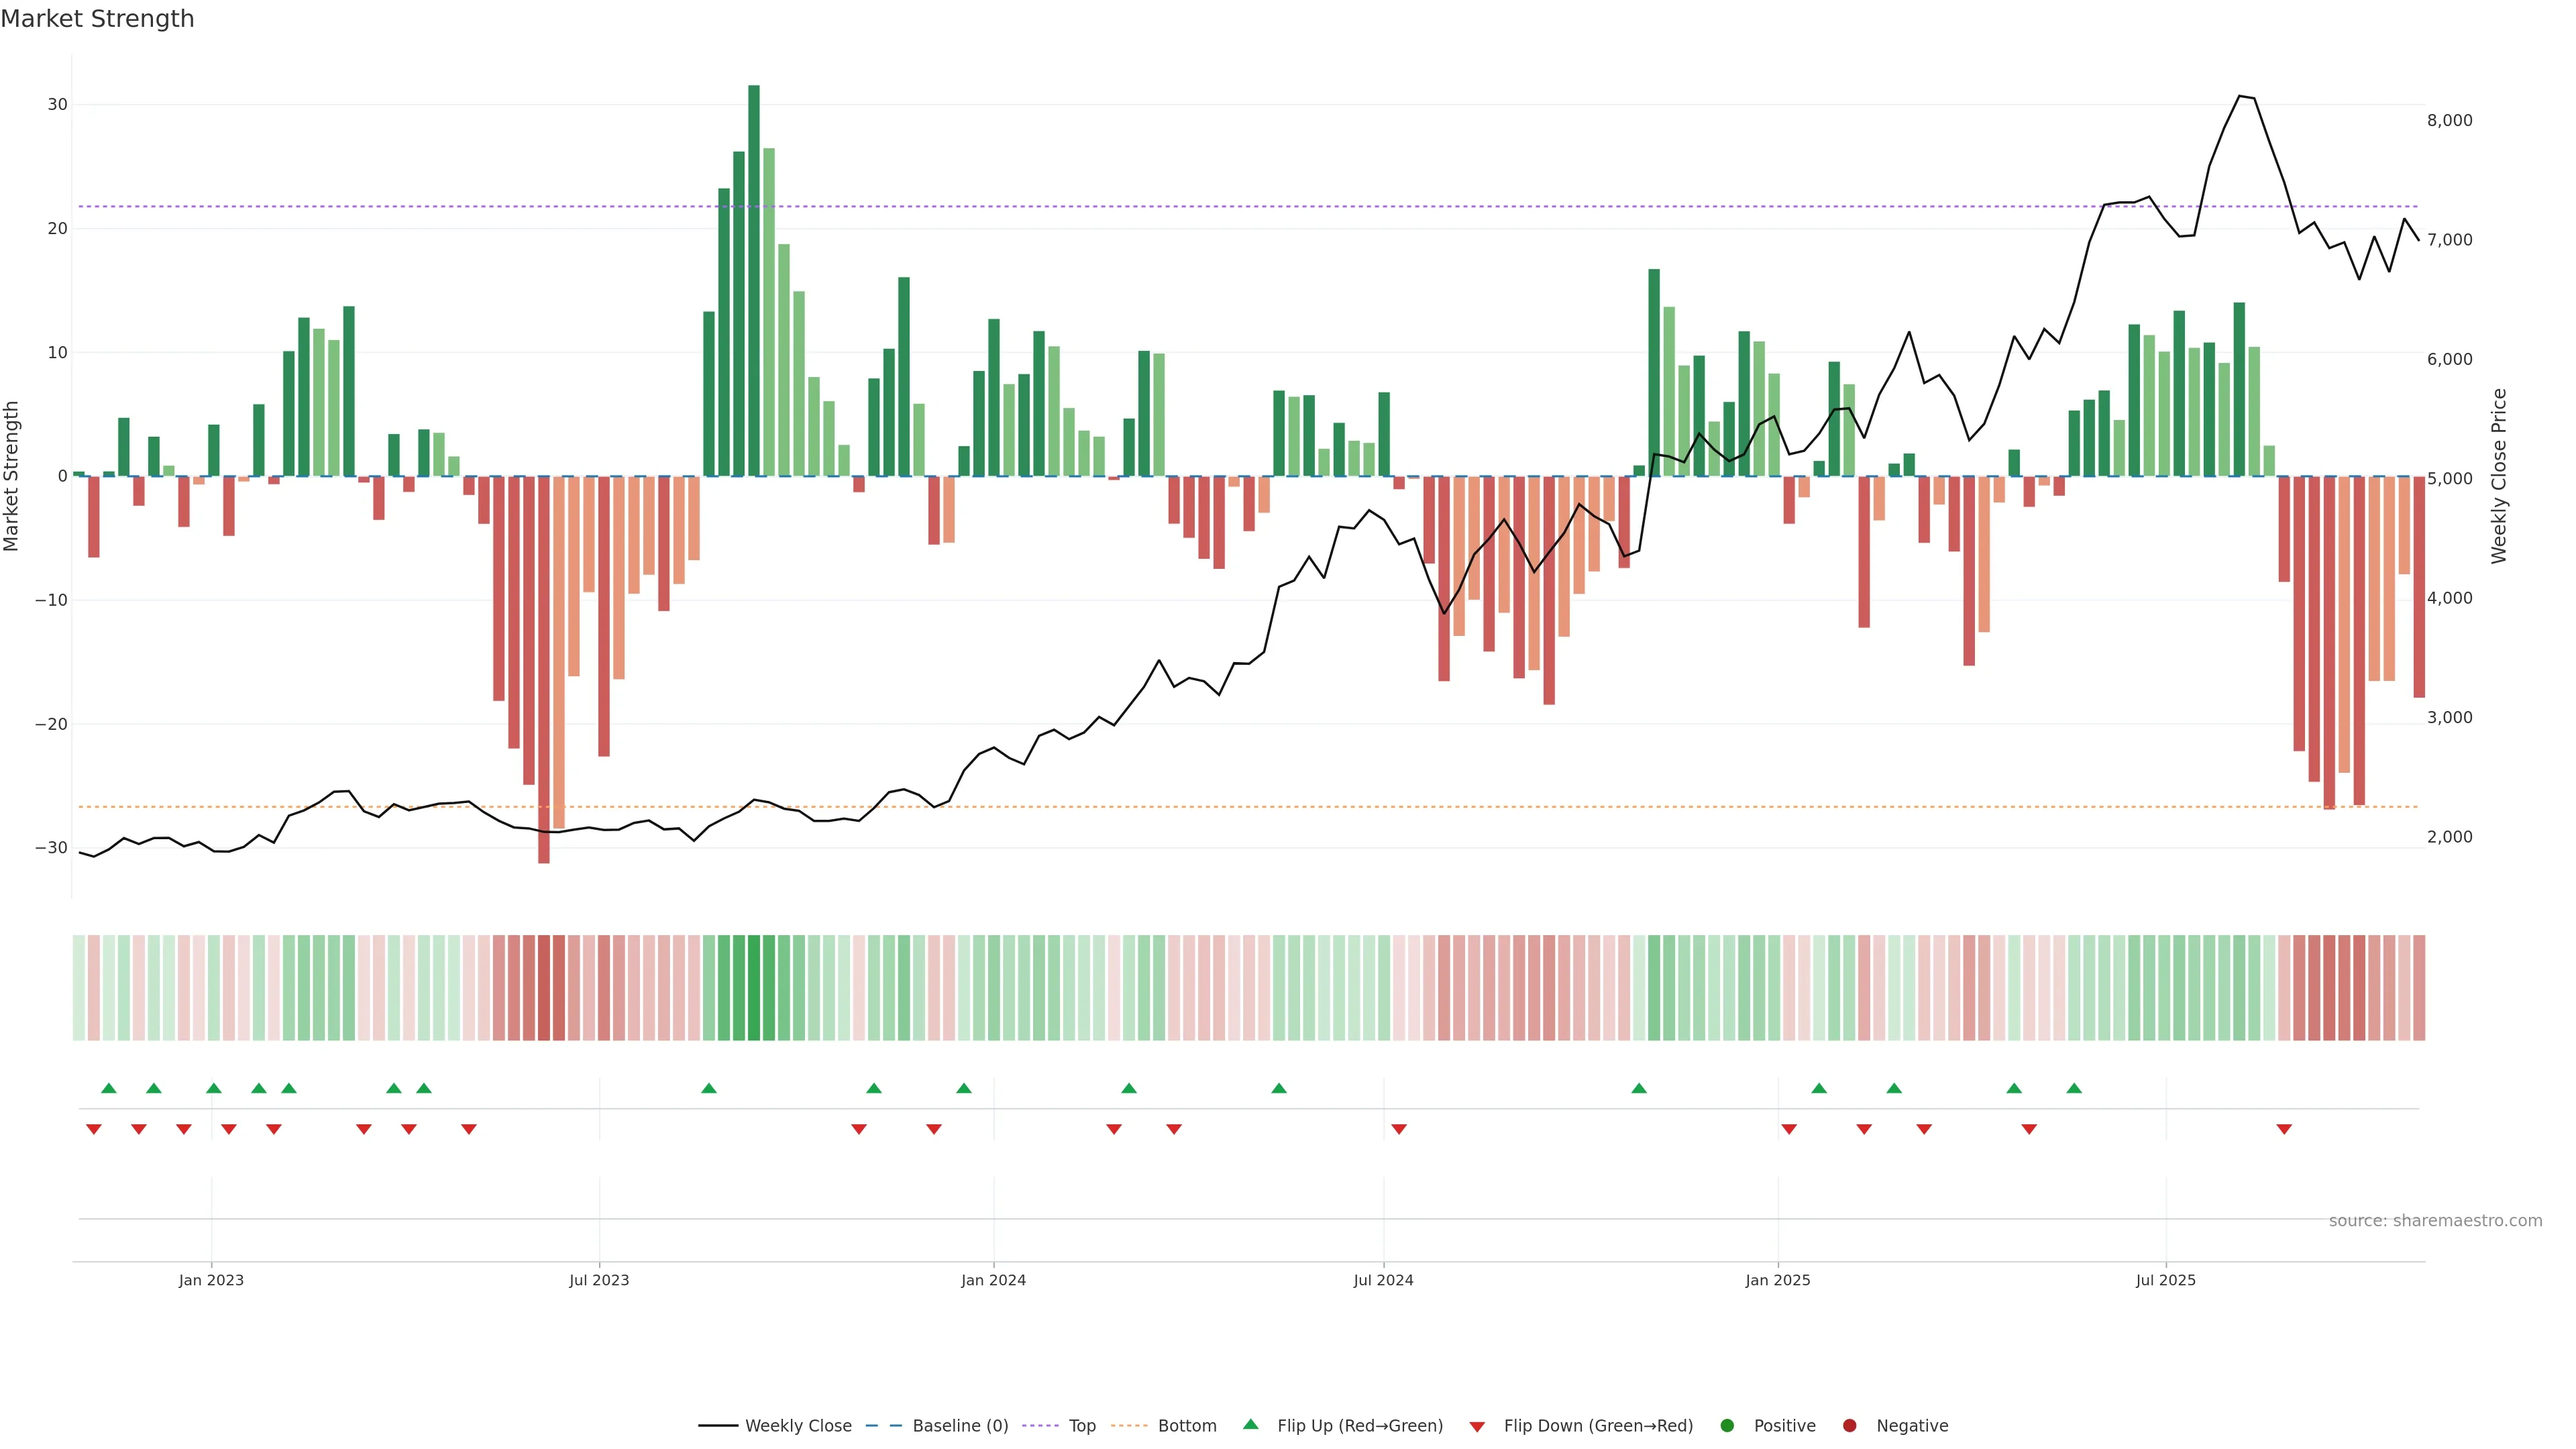Click dark red Negative legend dot
Screen dimensions: 2576x1449
1849,1426
